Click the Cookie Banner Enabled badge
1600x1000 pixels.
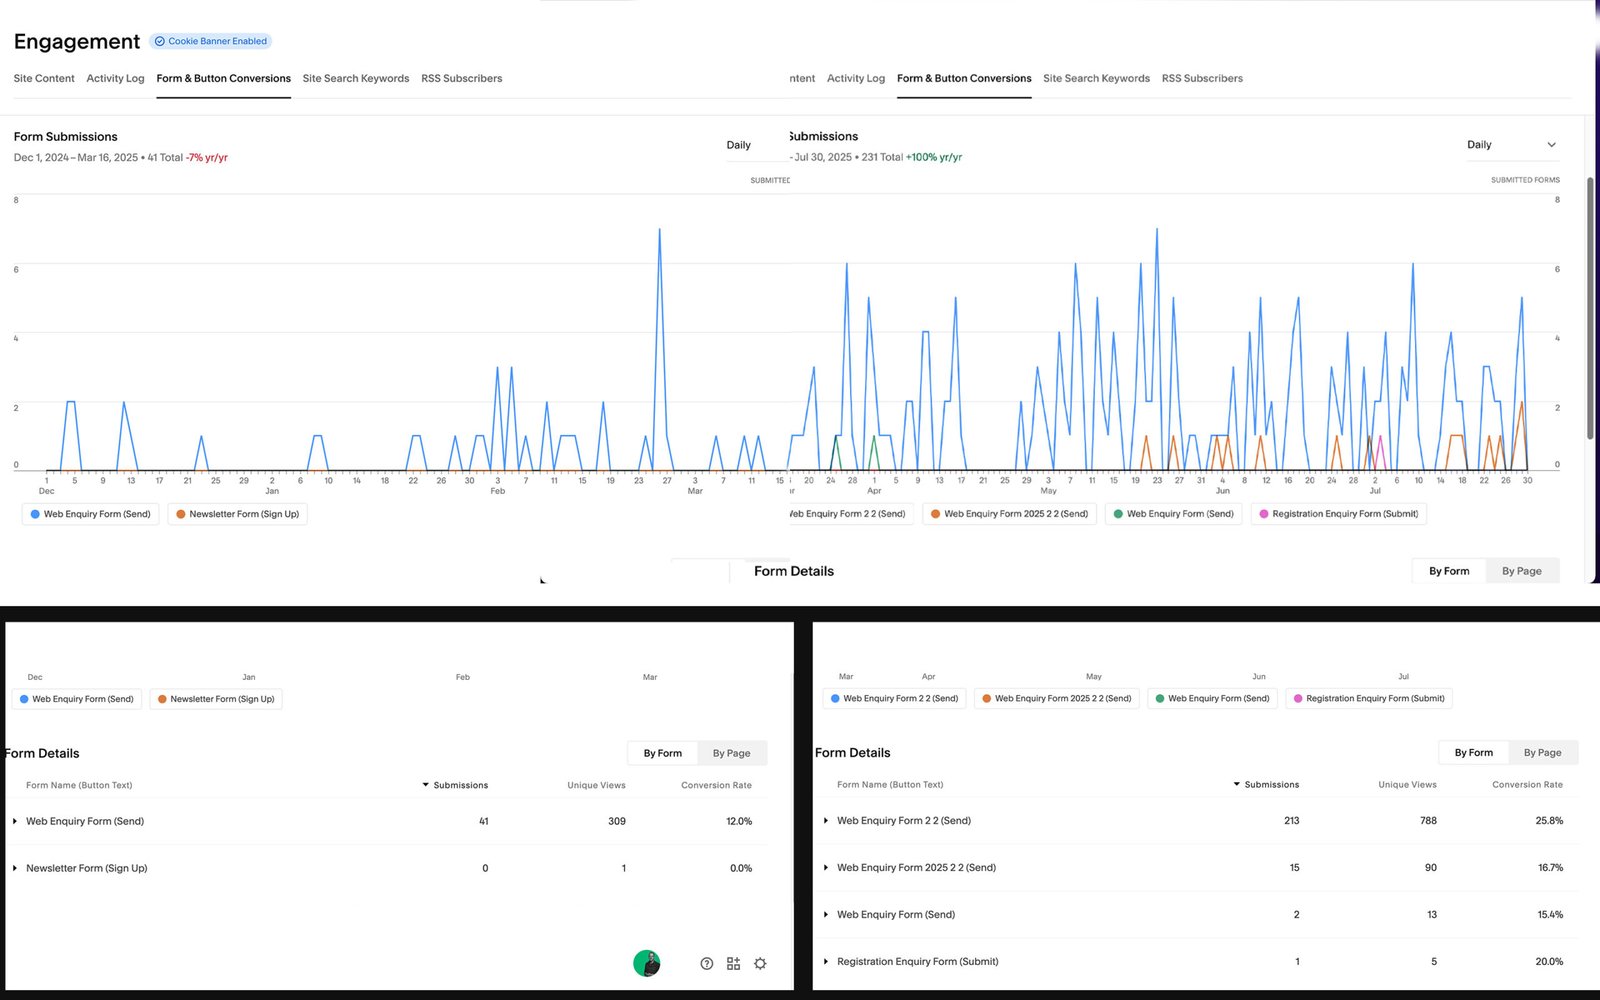[x=211, y=41]
